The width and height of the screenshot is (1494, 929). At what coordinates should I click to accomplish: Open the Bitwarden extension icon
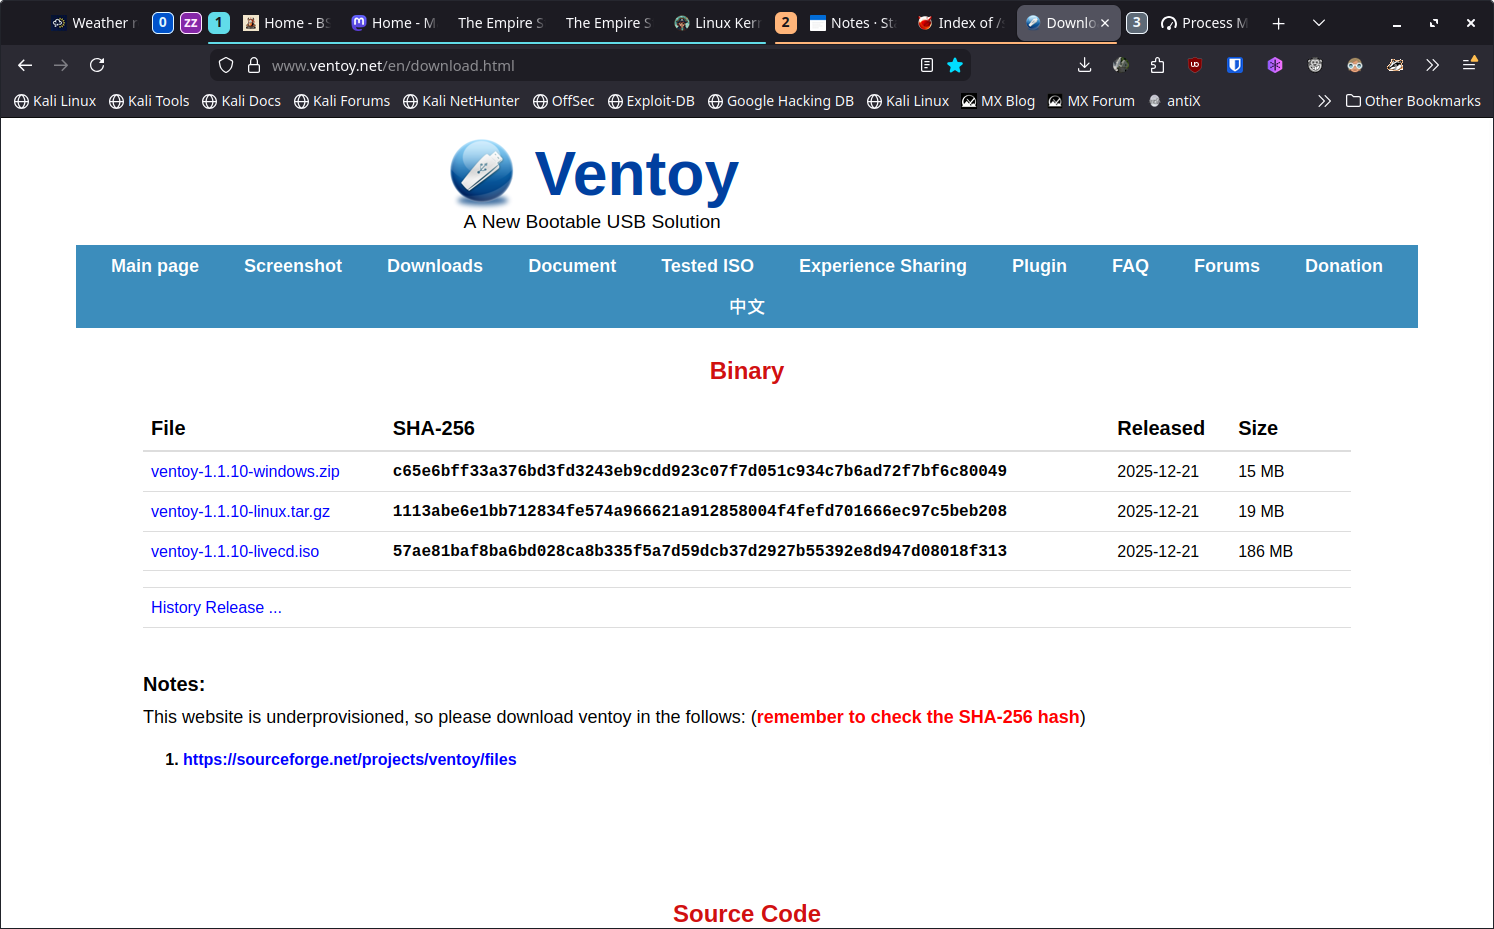pos(1235,65)
